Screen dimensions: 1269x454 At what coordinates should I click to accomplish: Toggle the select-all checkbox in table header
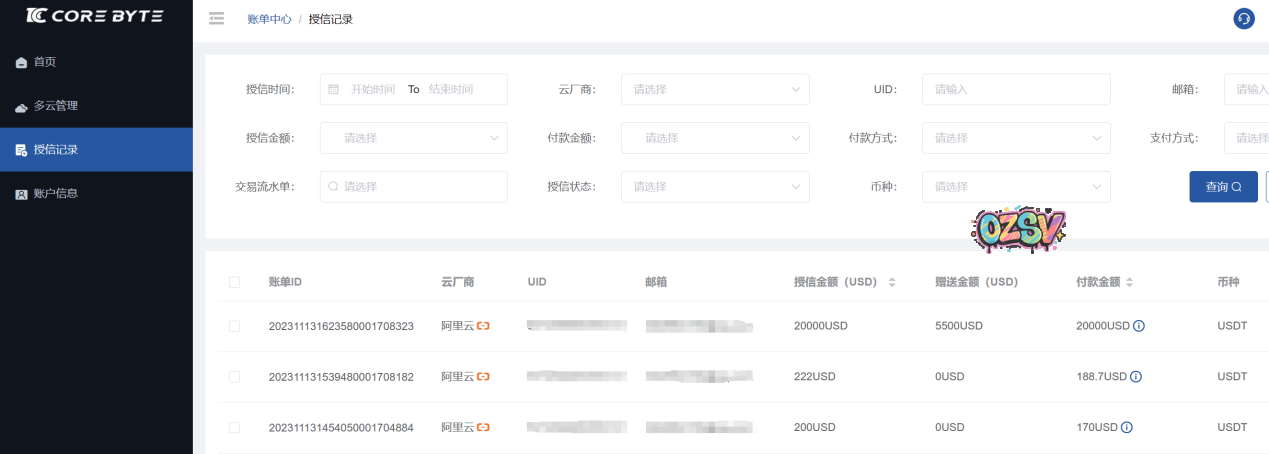[x=234, y=283]
